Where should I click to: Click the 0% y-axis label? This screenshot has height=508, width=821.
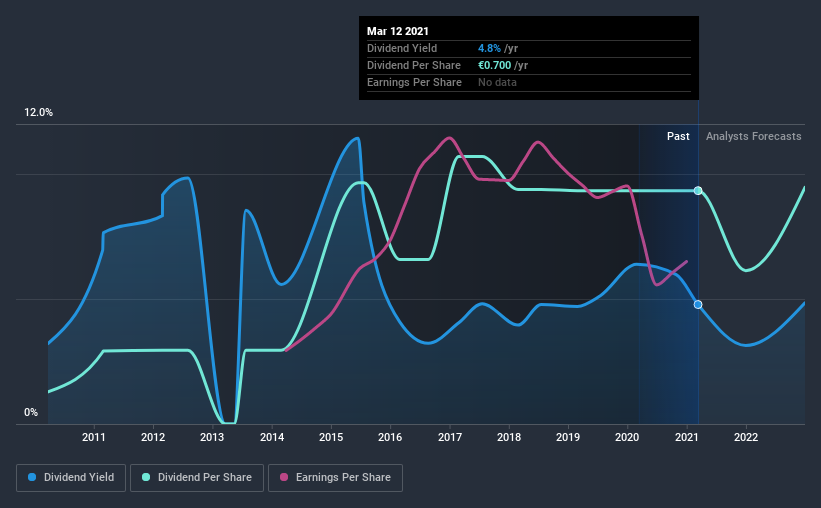coord(31,413)
